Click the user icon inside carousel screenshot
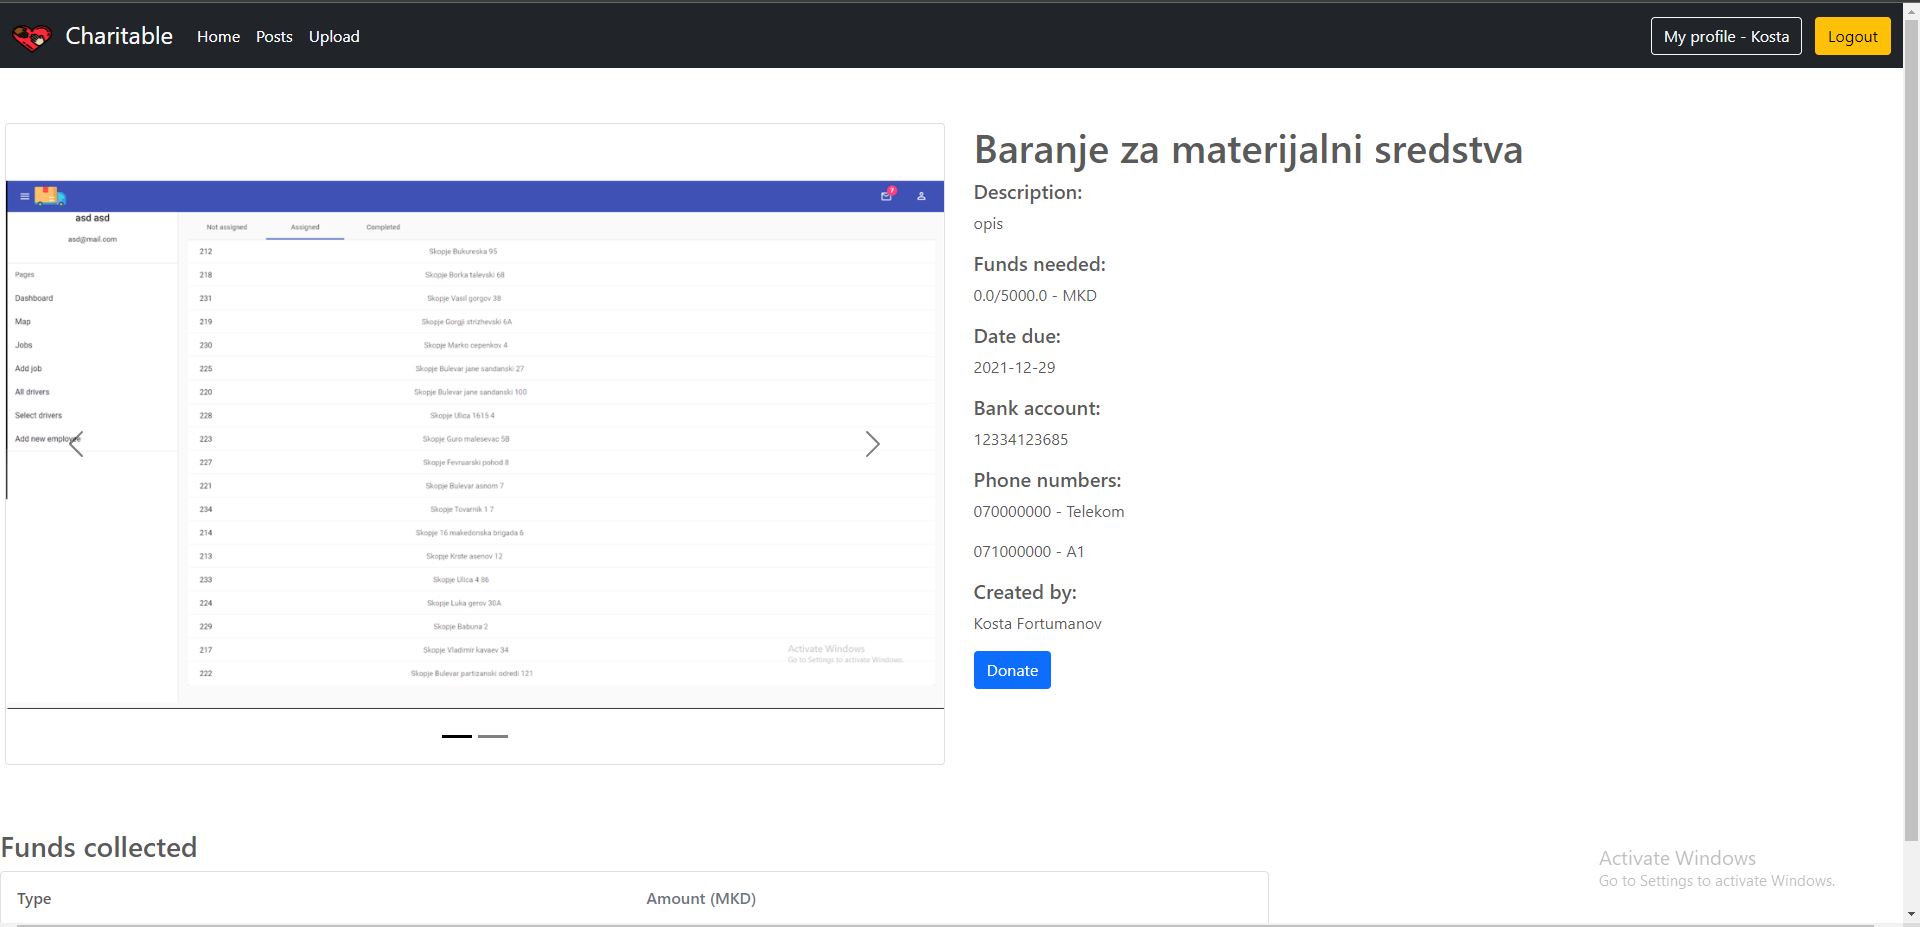This screenshot has height=927, width=1920. 921,196
